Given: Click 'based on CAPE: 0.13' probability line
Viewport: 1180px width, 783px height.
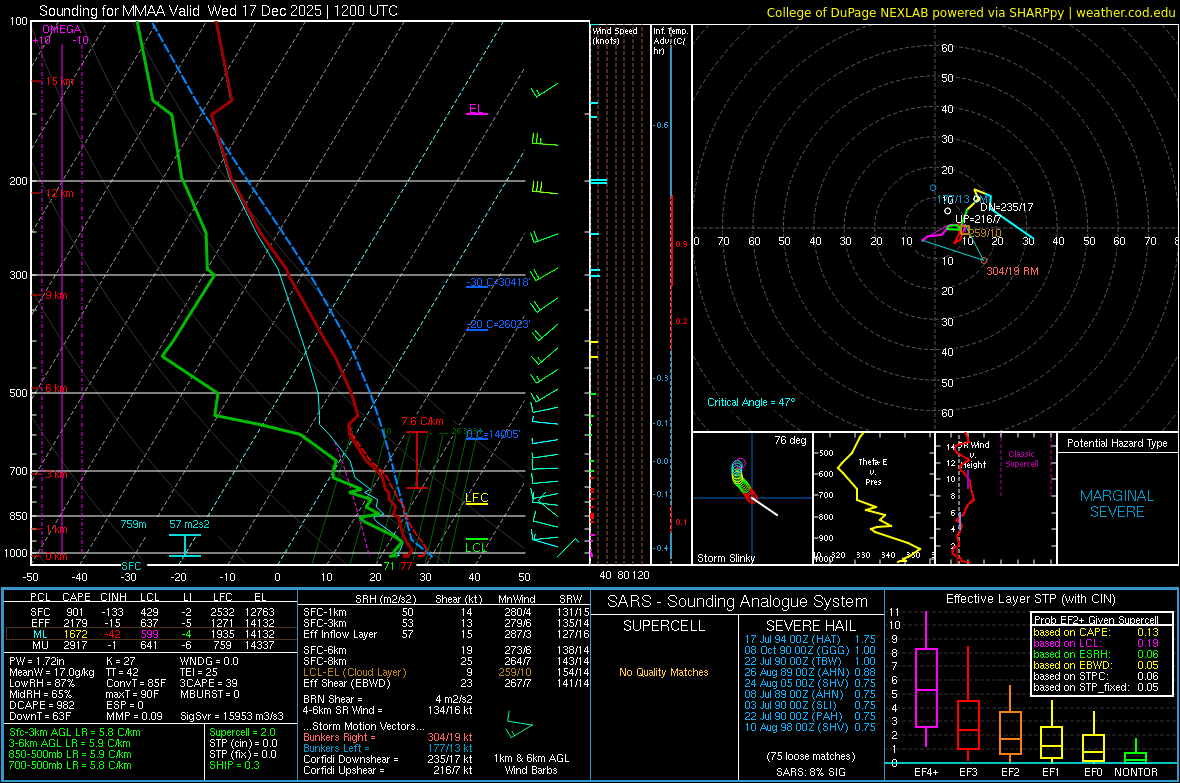Looking at the screenshot, I should point(1096,632).
